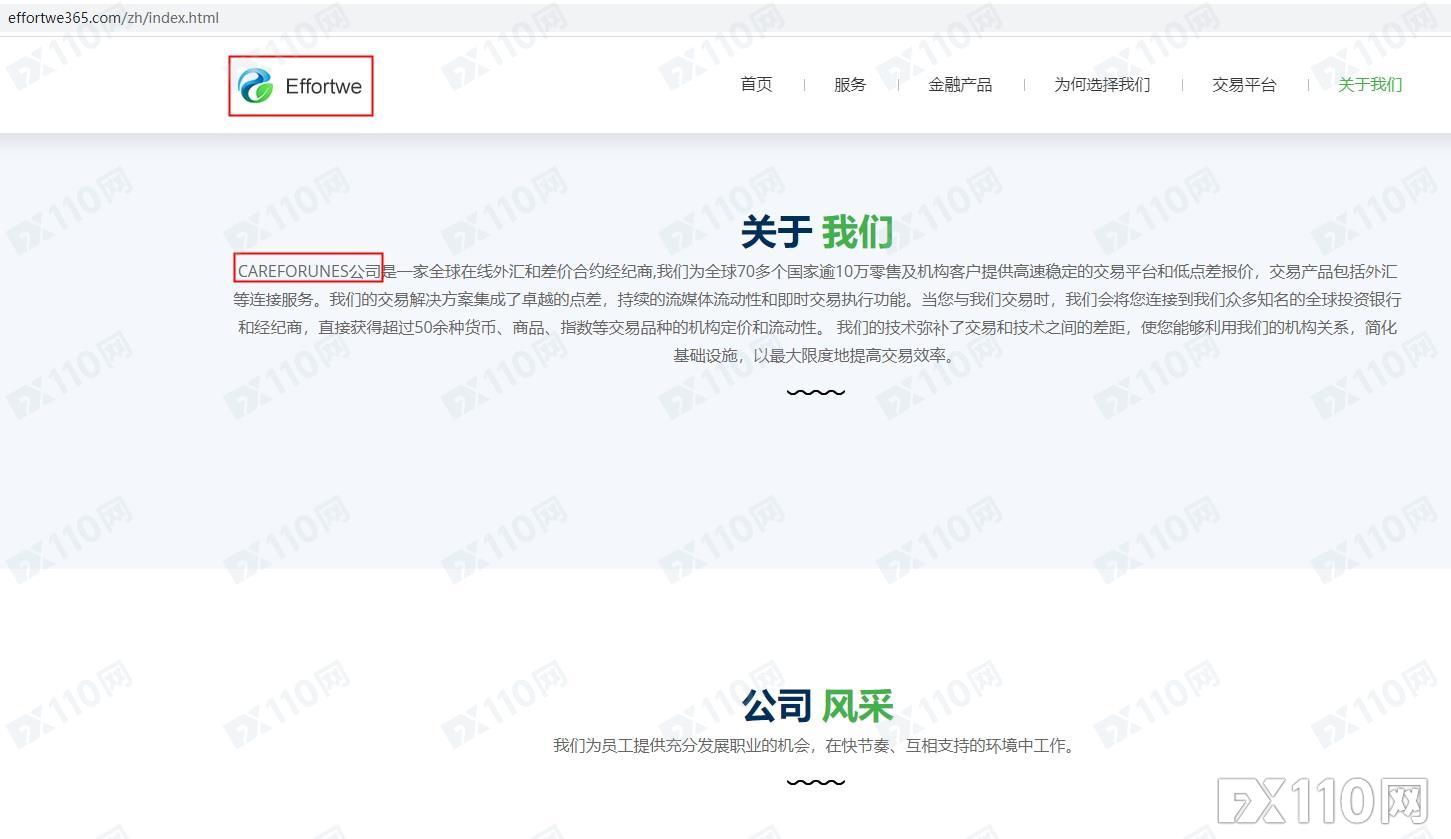Click paragraph line 基础设施，以最大限度地提高交易效率

tap(816, 355)
